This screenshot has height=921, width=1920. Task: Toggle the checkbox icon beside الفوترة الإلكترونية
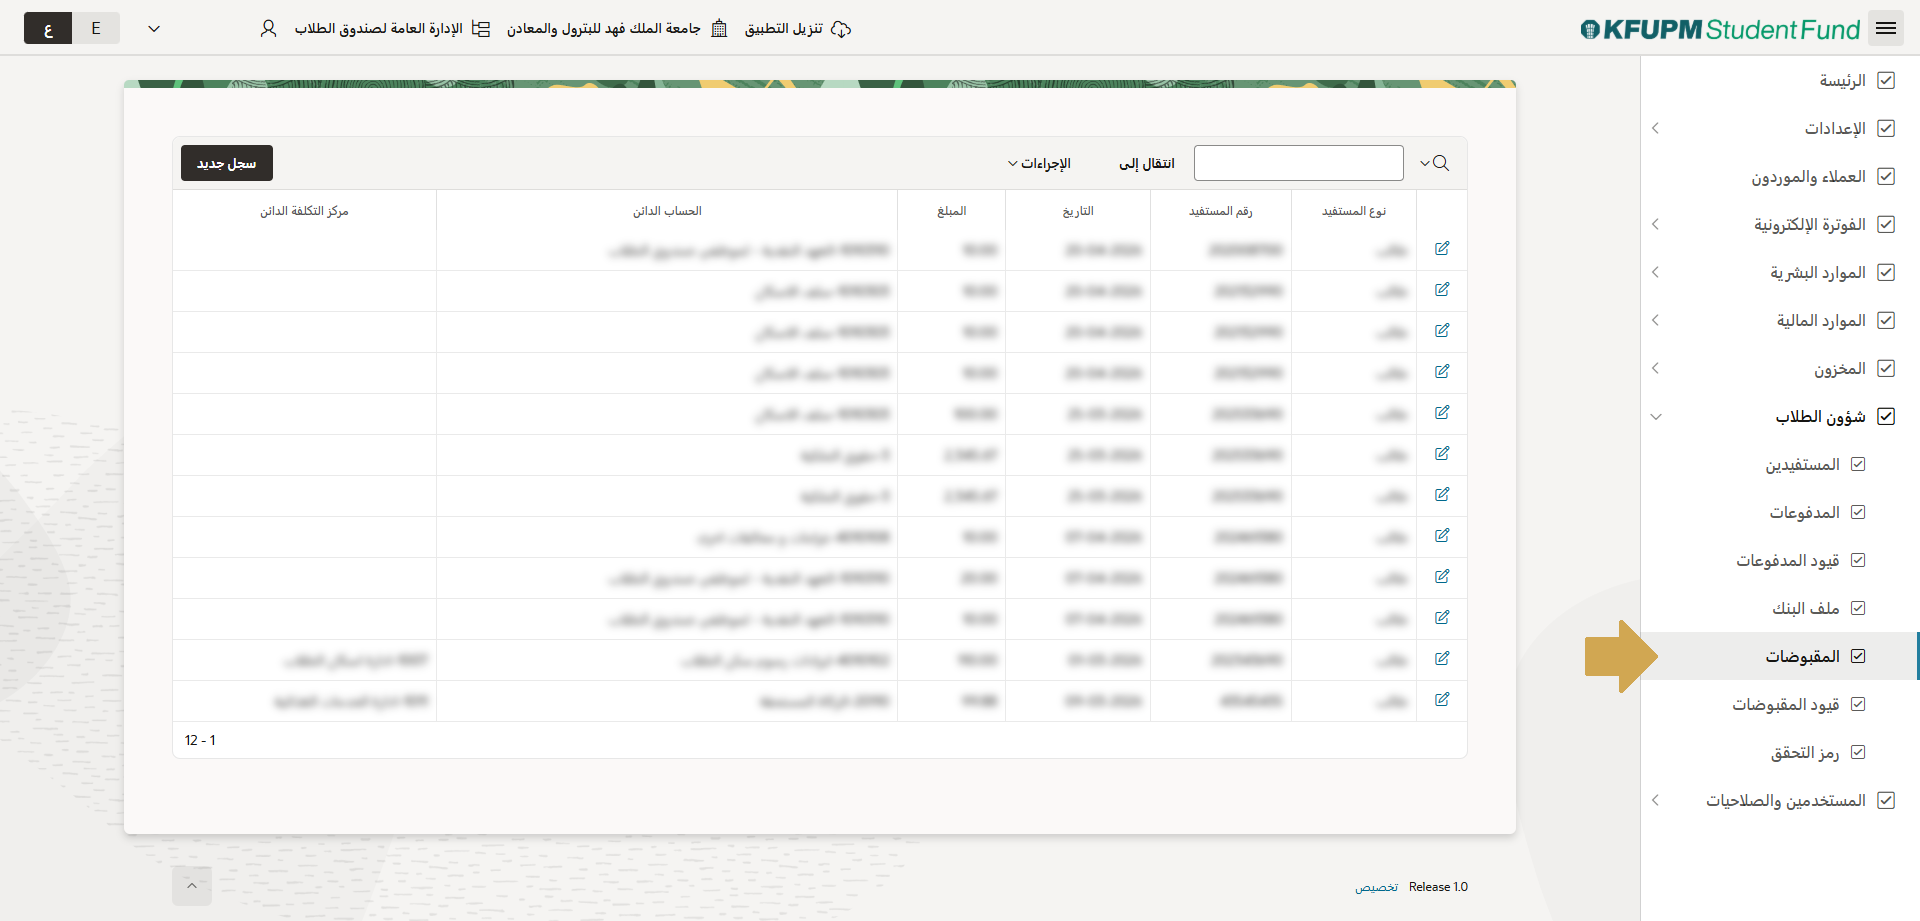click(x=1886, y=224)
